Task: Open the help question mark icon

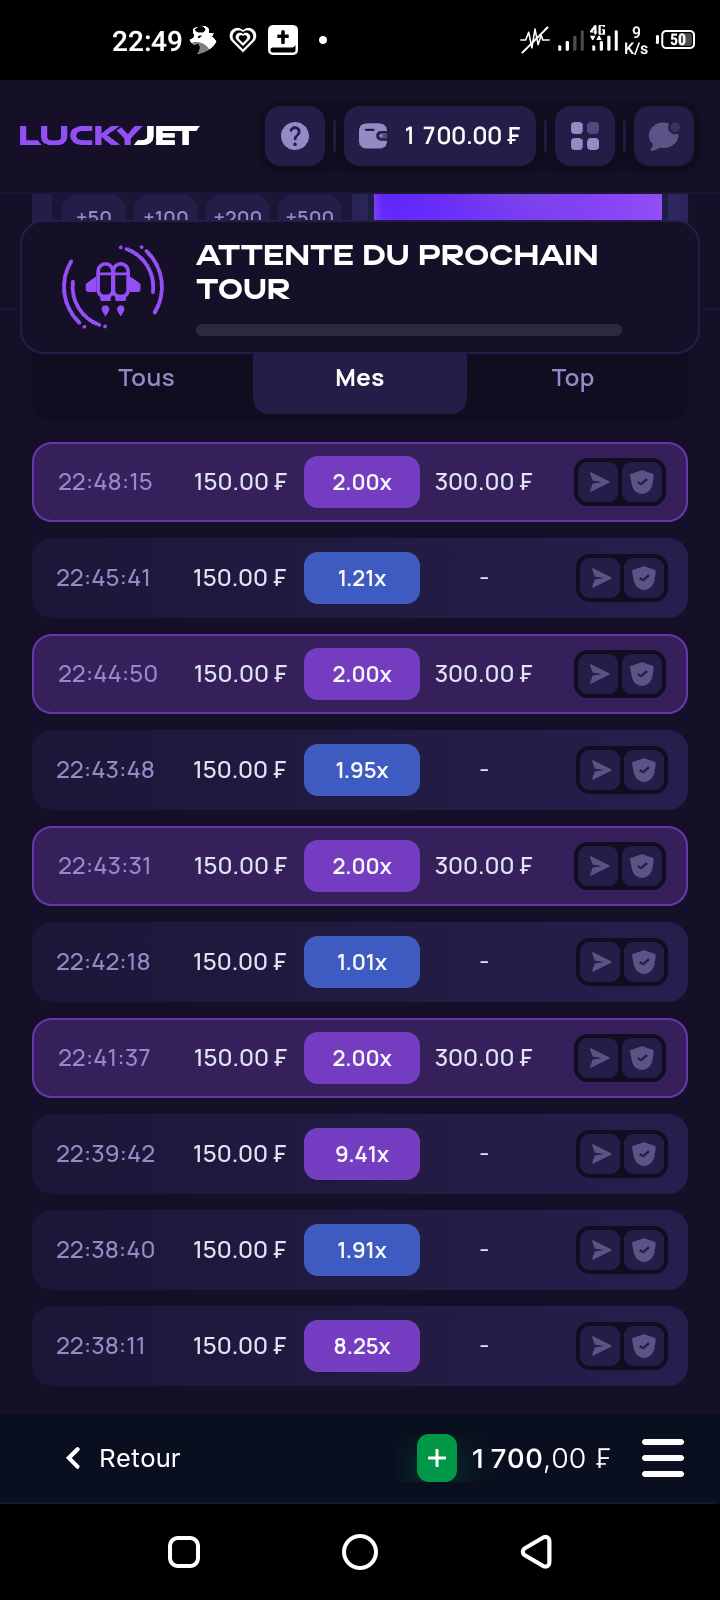Action: (x=295, y=136)
